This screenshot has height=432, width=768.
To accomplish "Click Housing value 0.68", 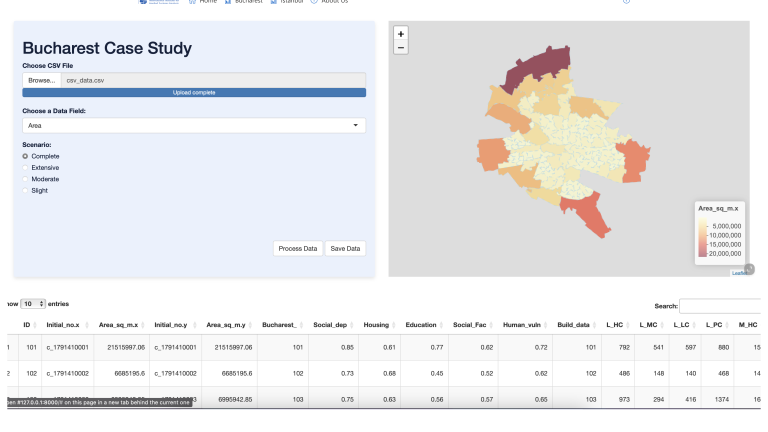I will 389,373.
